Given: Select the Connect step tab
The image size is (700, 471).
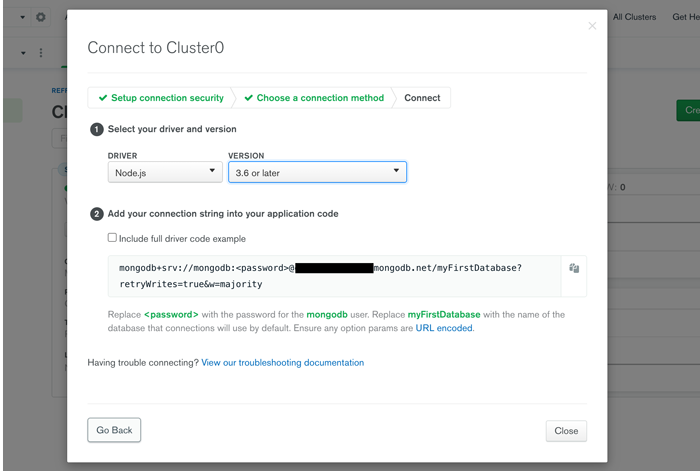Looking at the screenshot, I should [x=422, y=98].
